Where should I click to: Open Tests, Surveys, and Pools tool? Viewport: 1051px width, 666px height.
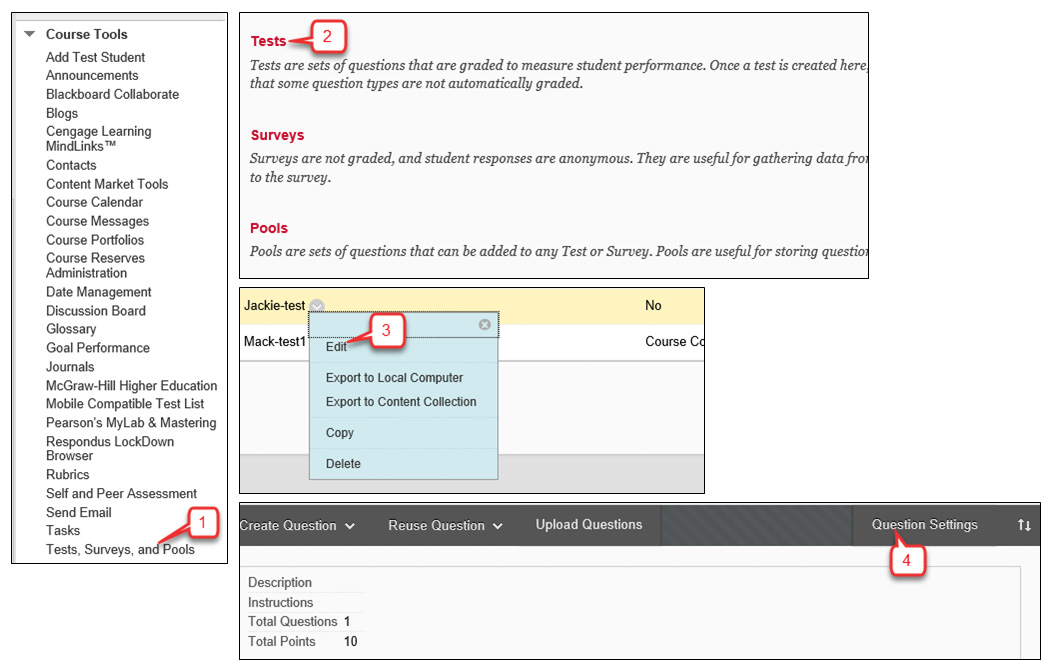point(120,549)
